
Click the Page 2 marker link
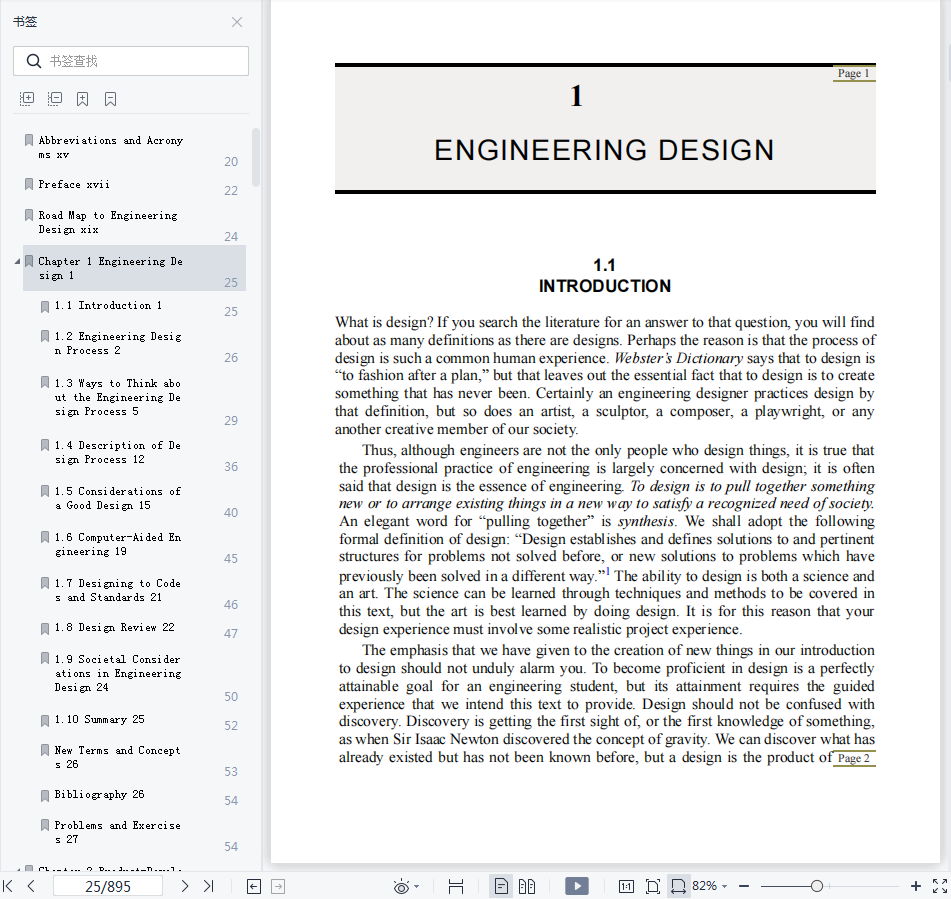[854, 758]
